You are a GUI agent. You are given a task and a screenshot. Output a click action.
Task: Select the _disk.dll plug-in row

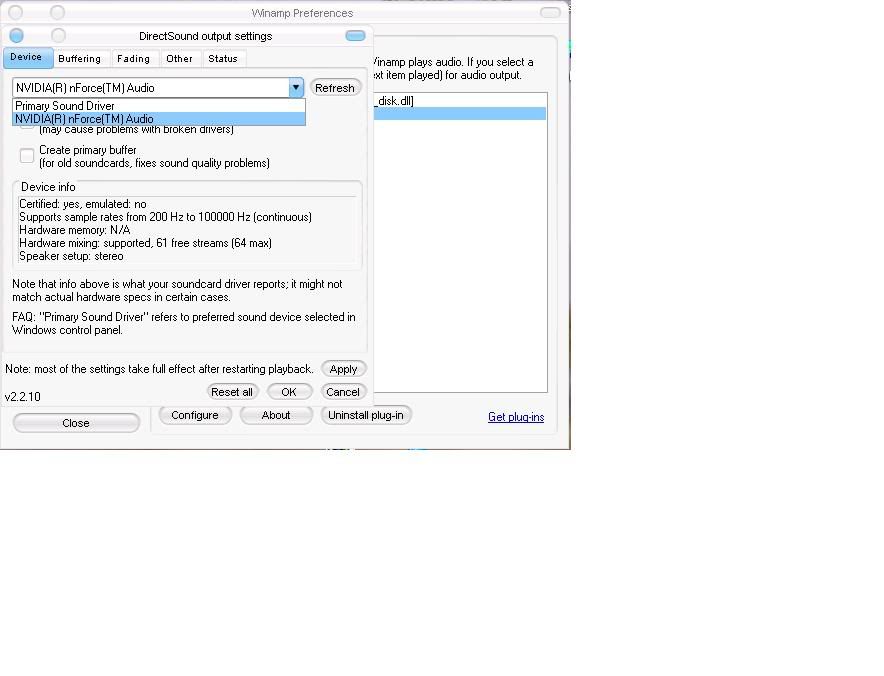pyautogui.click(x=459, y=101)
